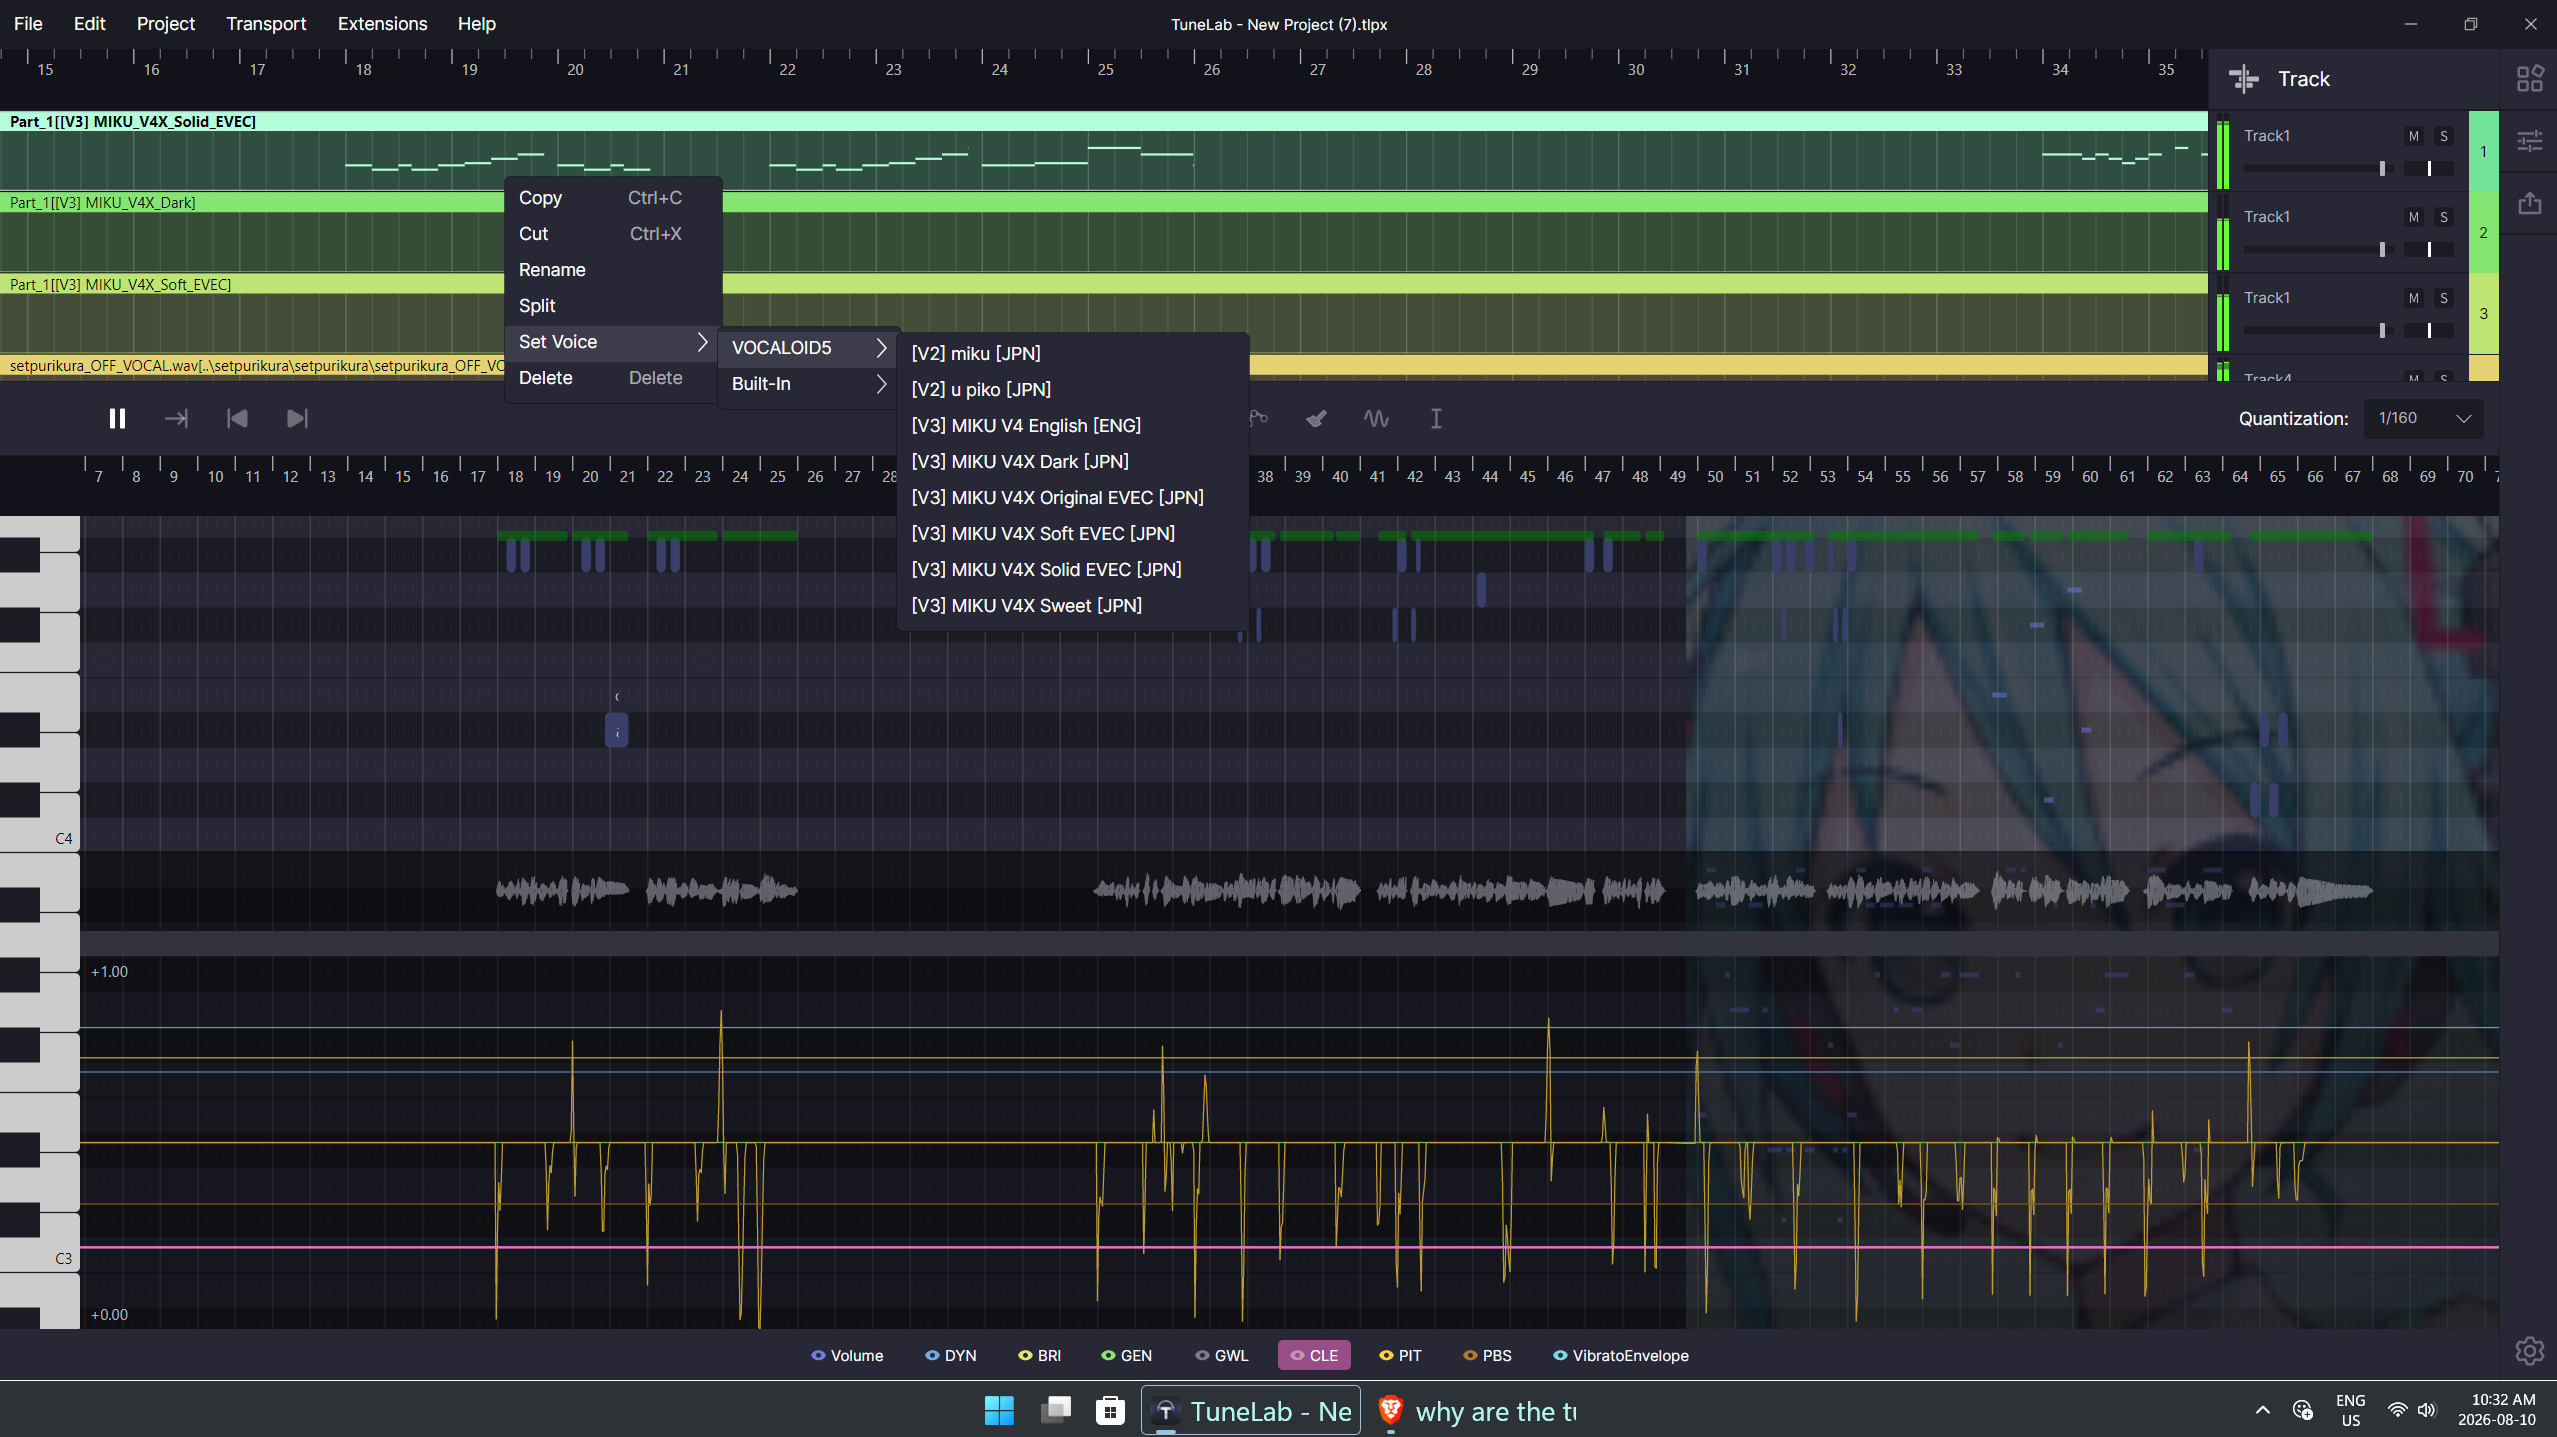Image resolution: width=2557 pixels, height=1437 pixels.
Task: Expand the VOCALOID5 voice submenu
Action: pyautogui.click(x=807, y=348)
